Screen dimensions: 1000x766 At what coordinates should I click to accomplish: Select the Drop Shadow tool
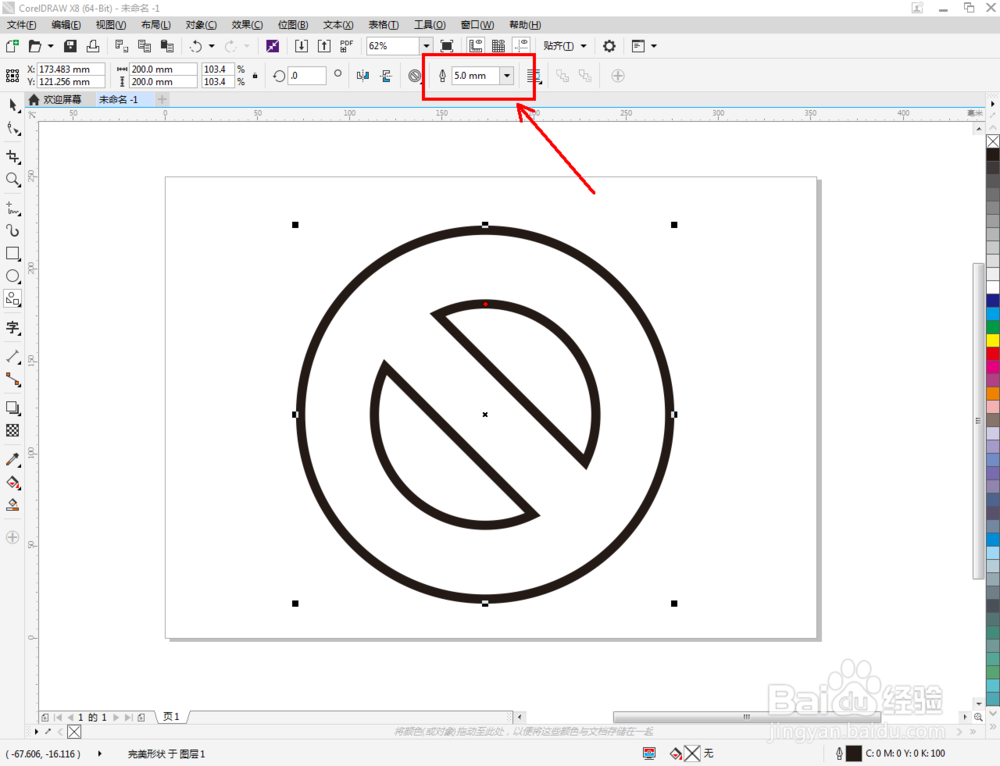13,408
